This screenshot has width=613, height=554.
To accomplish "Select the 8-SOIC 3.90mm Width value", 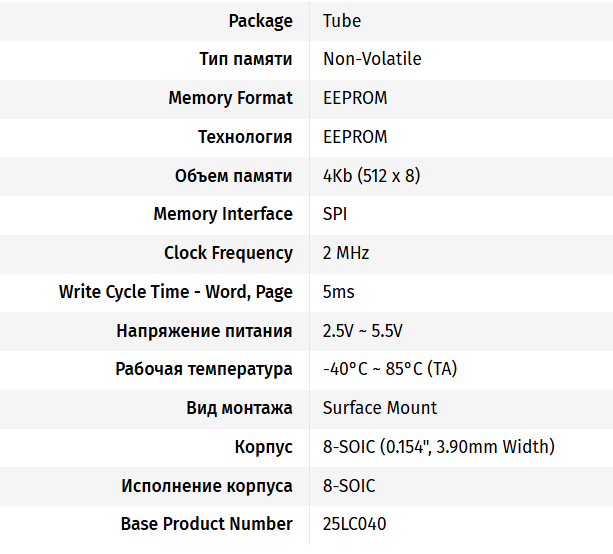I will click(438, 447).
